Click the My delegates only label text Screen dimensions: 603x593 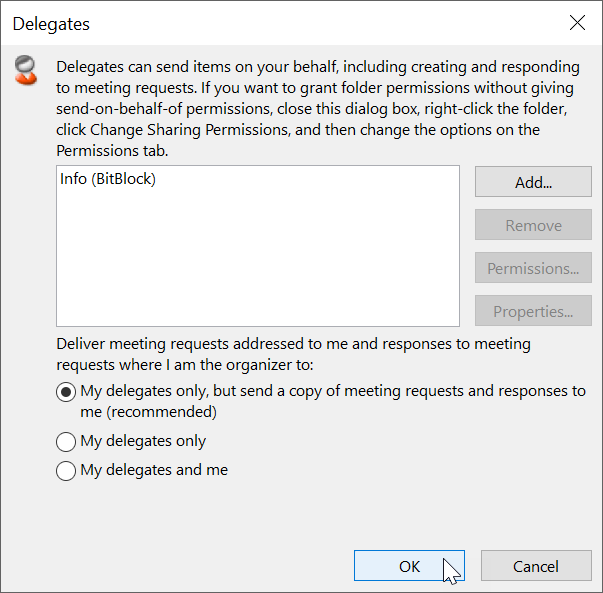[x=143, y=441]
